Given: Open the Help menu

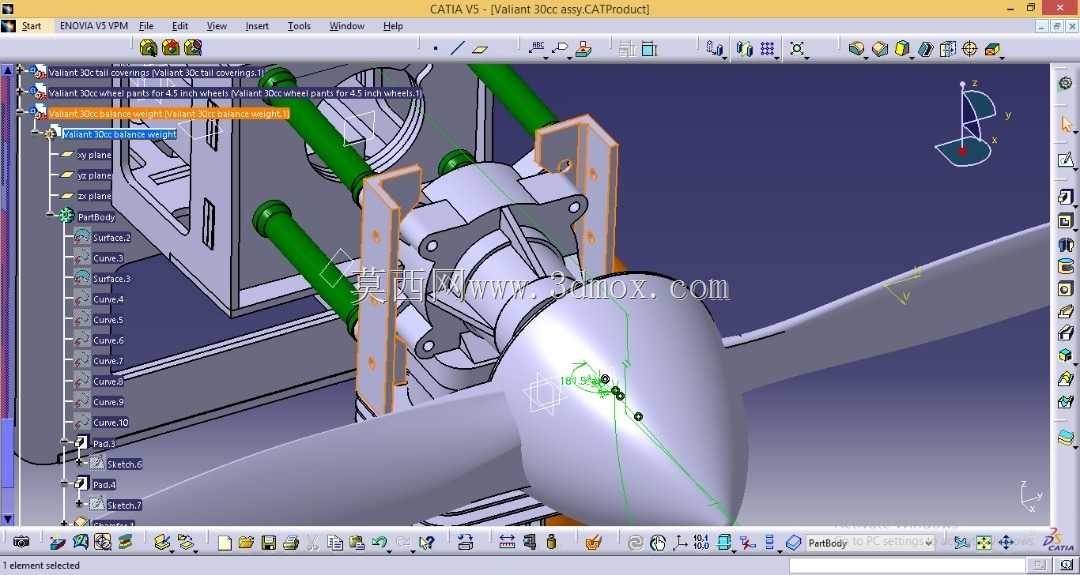Looking at the screenshot, I should [393, 26].
